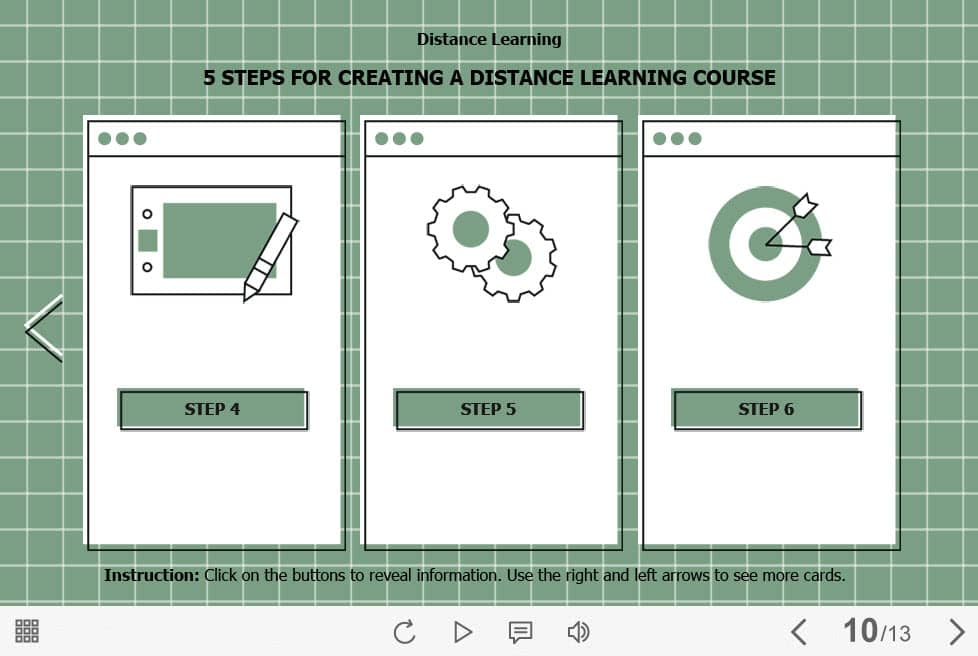Click the replay slide icon
This screenshot has height=656, width=978.
coord(404,632)
